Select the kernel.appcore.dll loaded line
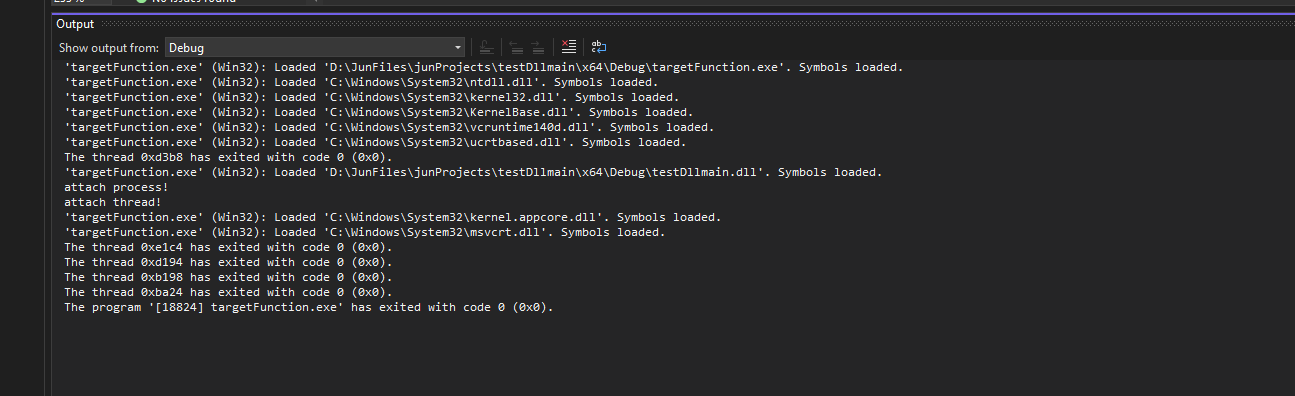The width and height of the screenshot is (1295, 396). point(393,217)
